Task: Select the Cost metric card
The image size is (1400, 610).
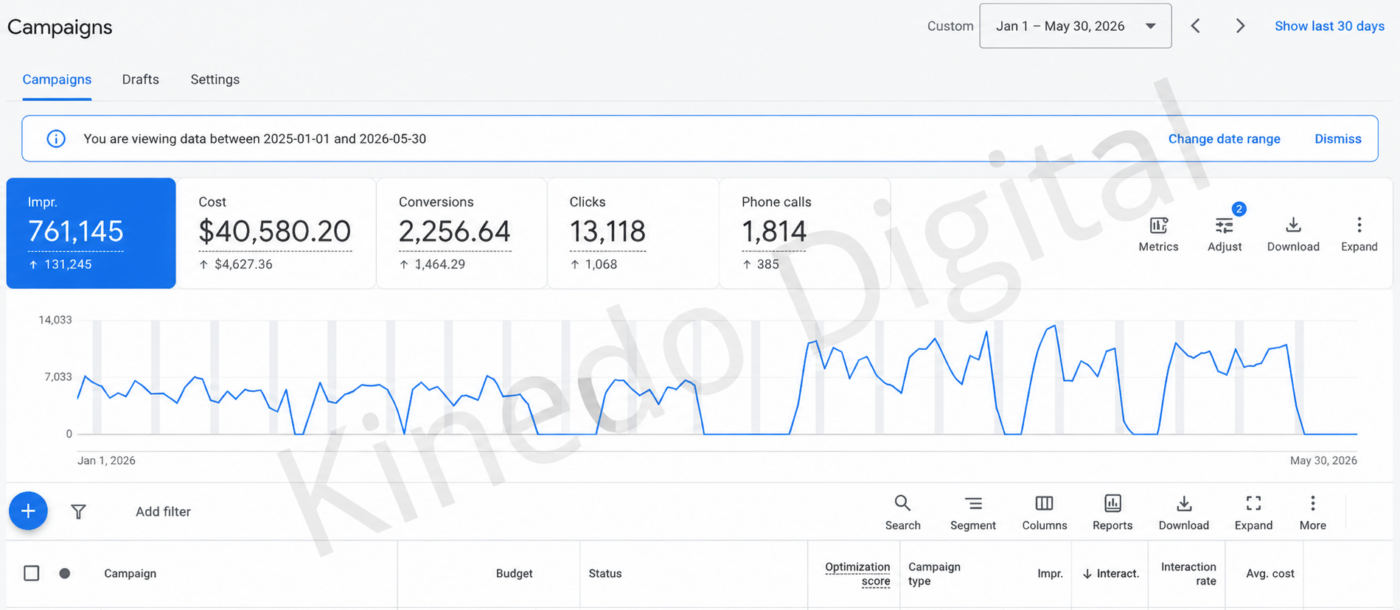Action: (x=275, y=233)
